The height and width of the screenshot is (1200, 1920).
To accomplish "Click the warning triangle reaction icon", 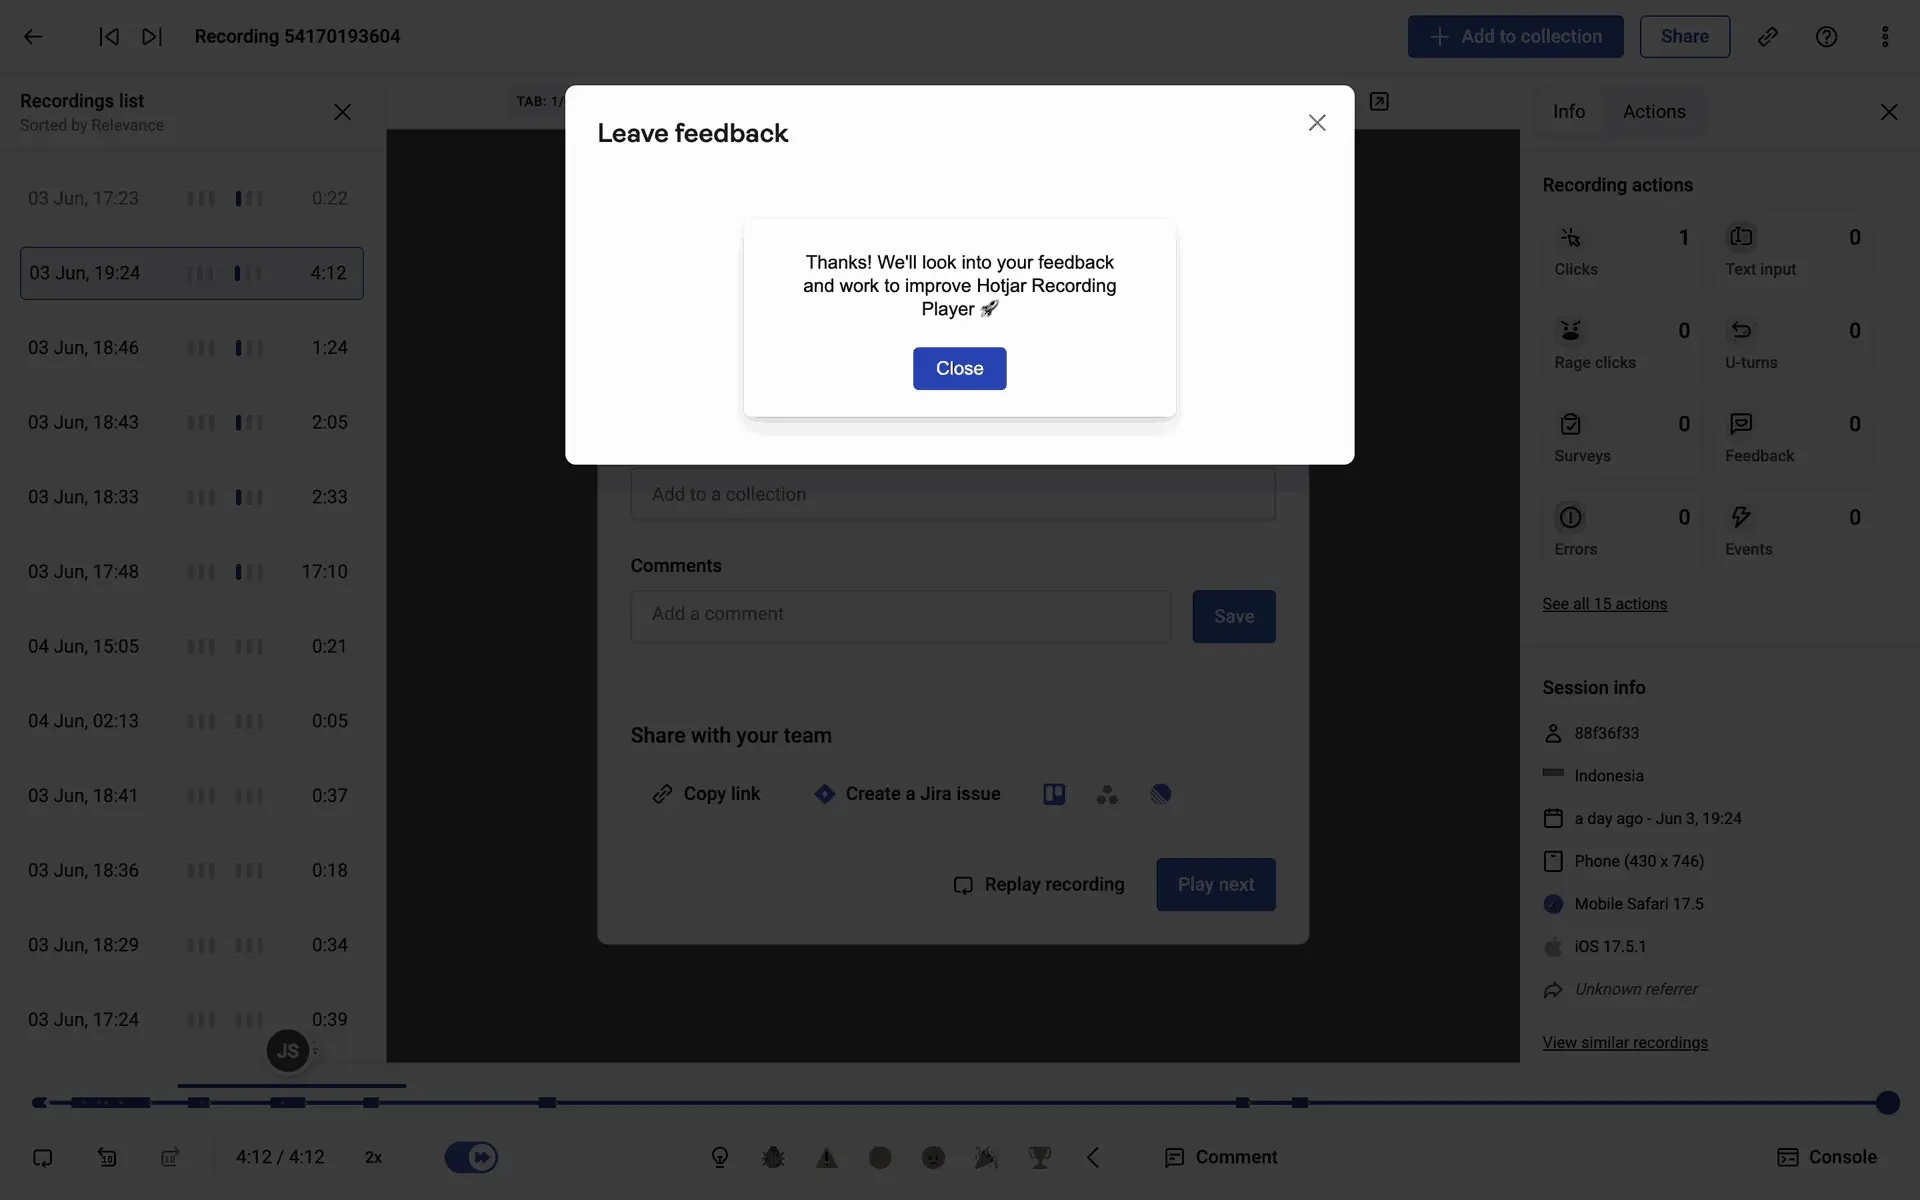I will 826,1157.
